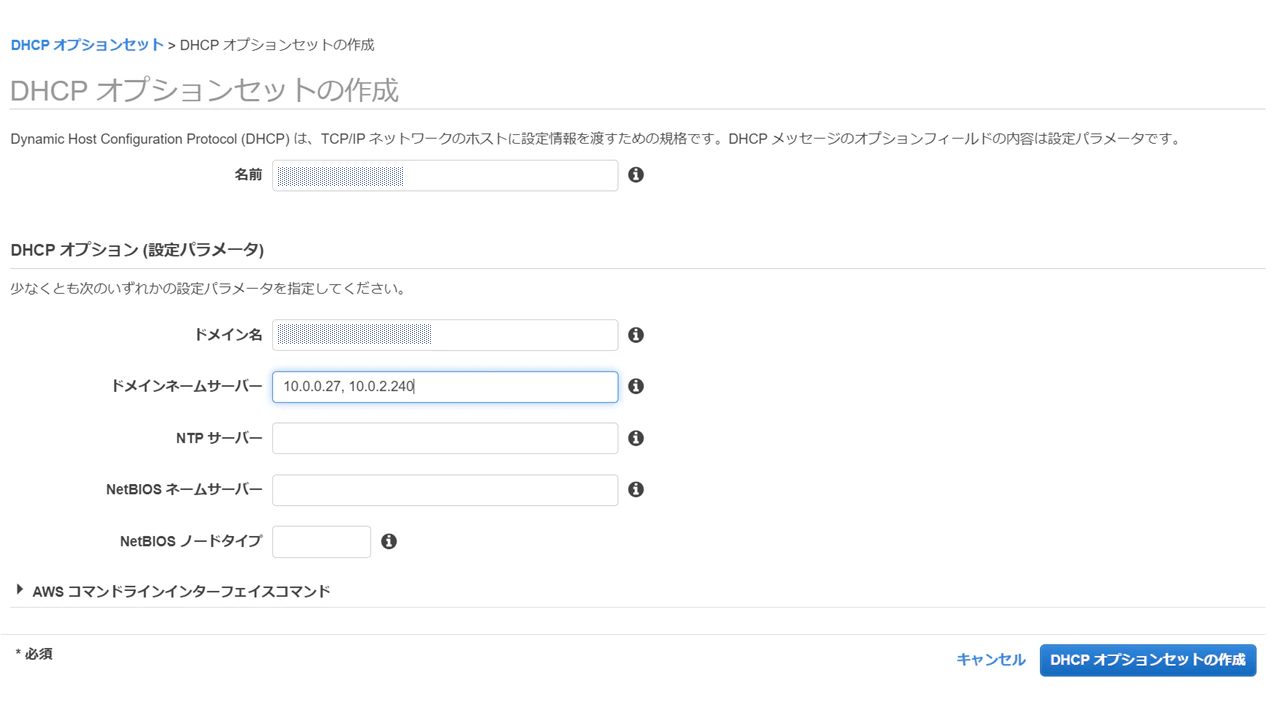Click the ドメインネームサーバー label text
The height and width of the screenshot is (720, 1280).
tap(186, 386)
